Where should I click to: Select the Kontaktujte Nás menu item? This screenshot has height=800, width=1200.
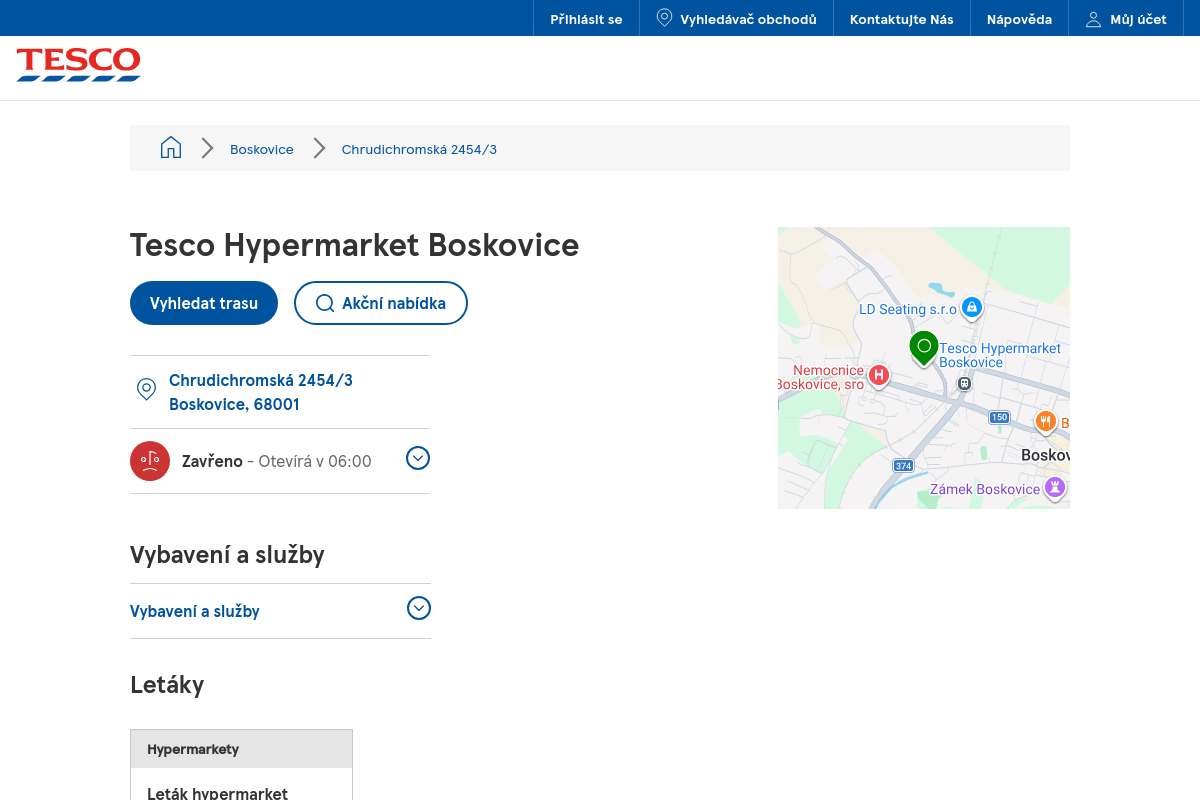(x=902, y=19)
